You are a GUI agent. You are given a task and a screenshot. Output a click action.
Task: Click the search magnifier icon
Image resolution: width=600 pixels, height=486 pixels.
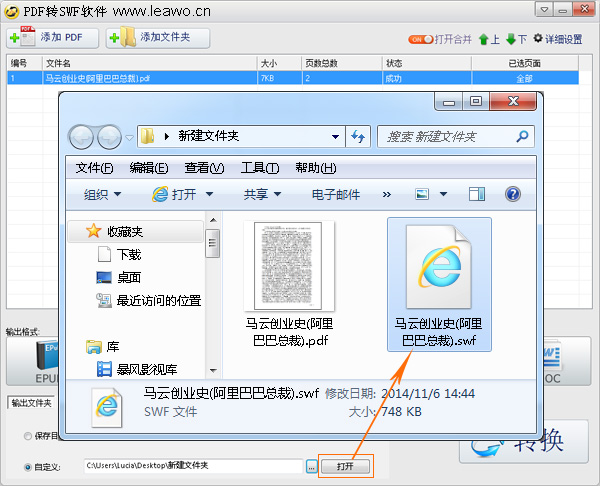(x=523, y=136)
